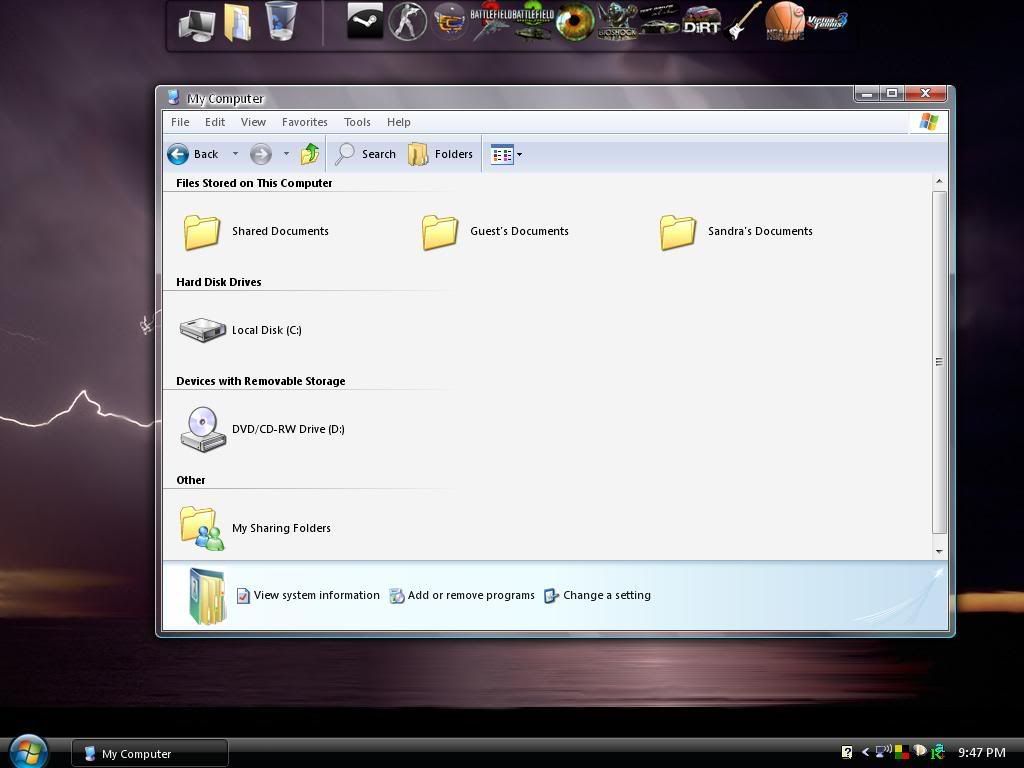This screenshot has height=768, width=1024.
Task: Start DiRT from the dock
Action: (x=701, y=24)
